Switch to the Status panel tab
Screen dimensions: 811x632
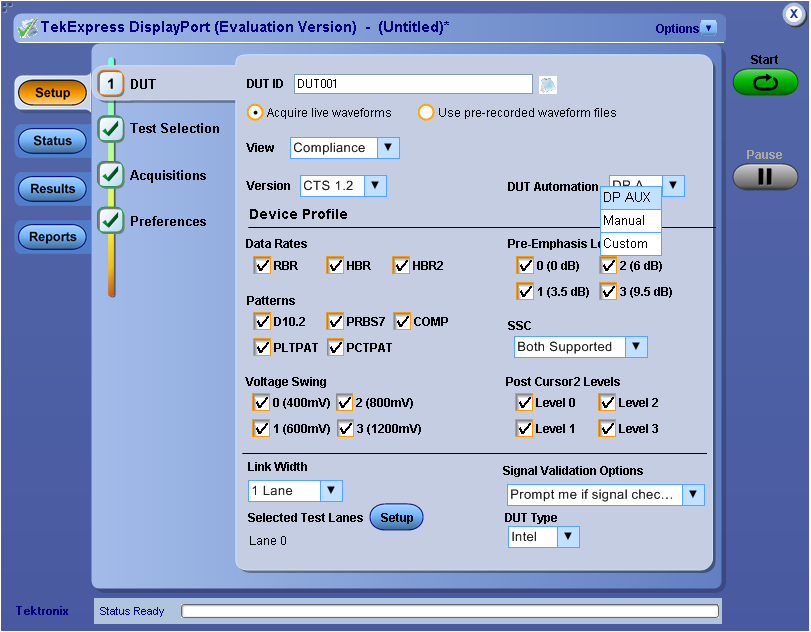click(52, 141)
